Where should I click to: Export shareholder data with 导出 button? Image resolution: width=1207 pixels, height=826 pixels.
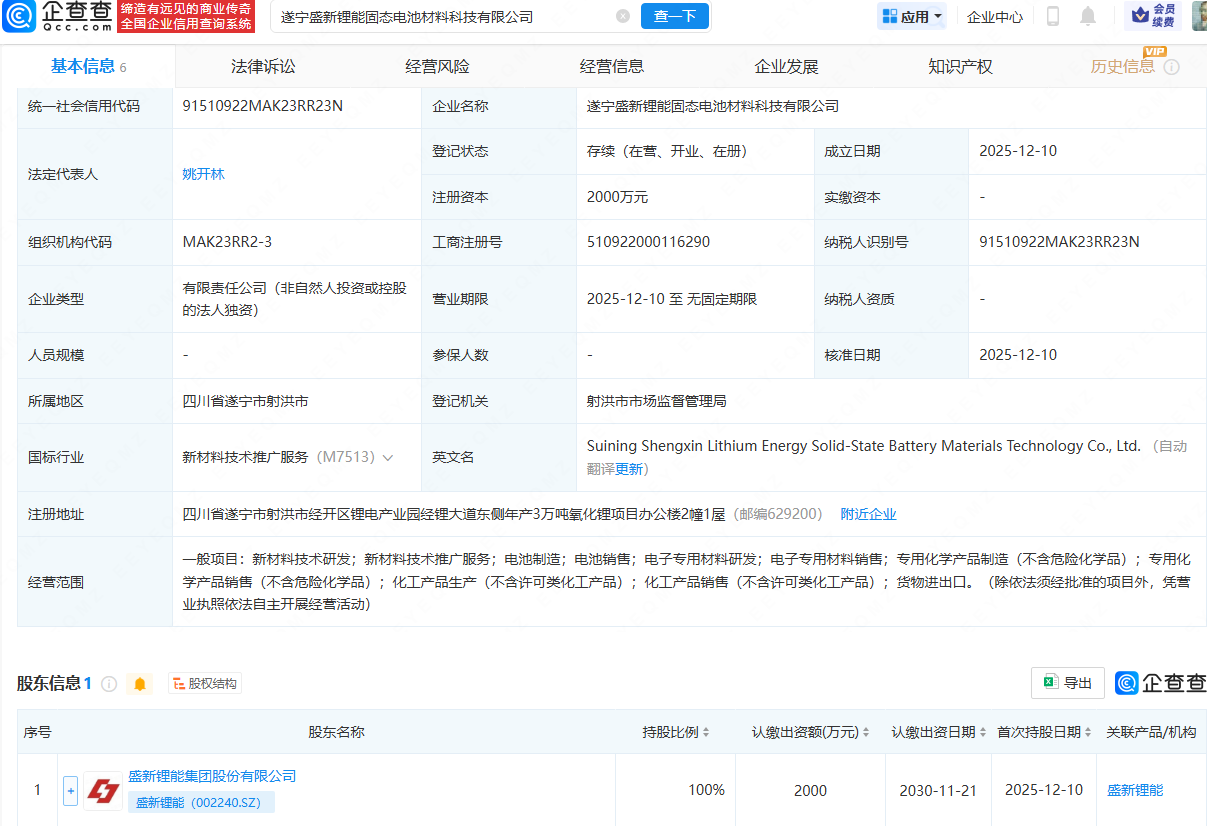coord(1067,683)
